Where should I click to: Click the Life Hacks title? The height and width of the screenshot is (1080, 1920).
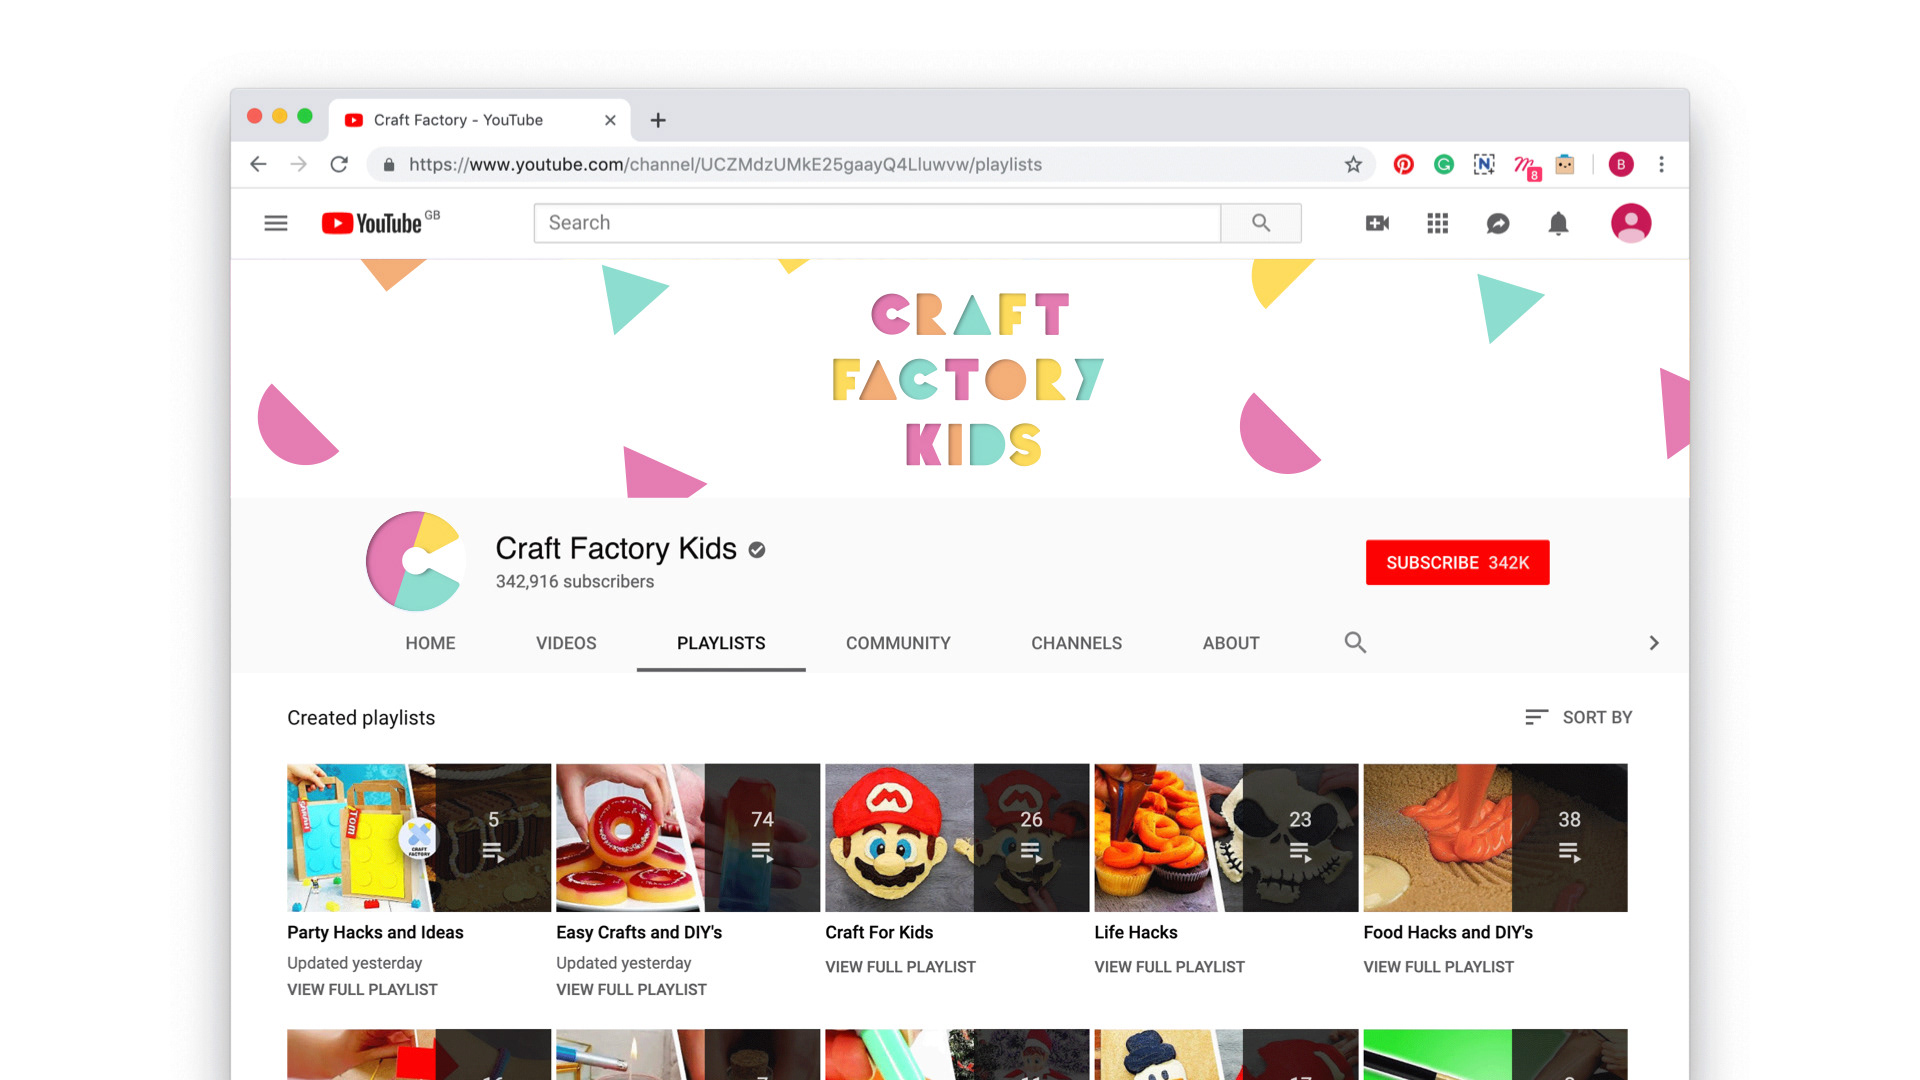pyautogui.click(x=1136, y=932)
